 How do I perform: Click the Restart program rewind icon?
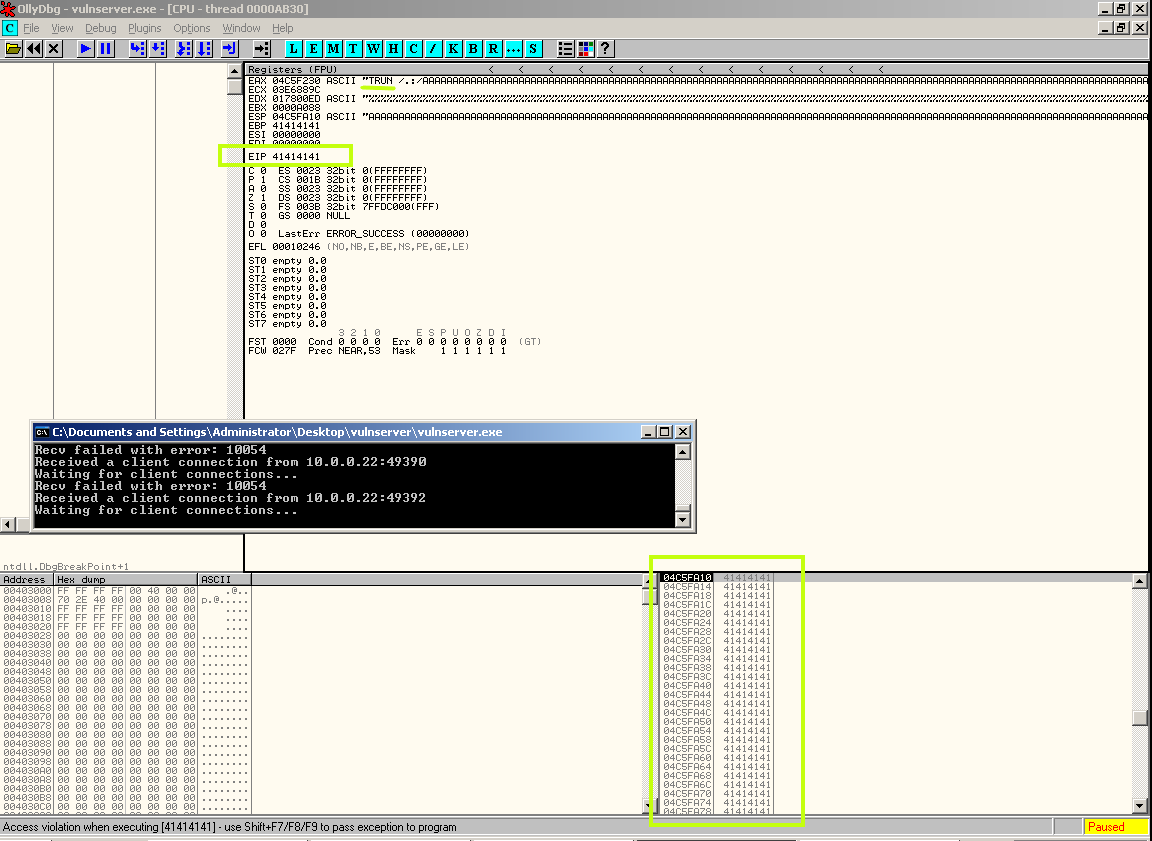click(x=34, y=48)
